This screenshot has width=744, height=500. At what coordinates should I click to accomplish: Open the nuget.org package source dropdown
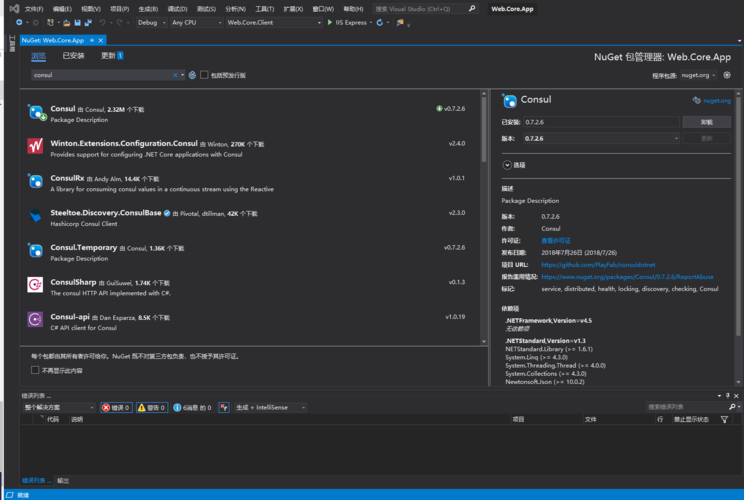698,75
